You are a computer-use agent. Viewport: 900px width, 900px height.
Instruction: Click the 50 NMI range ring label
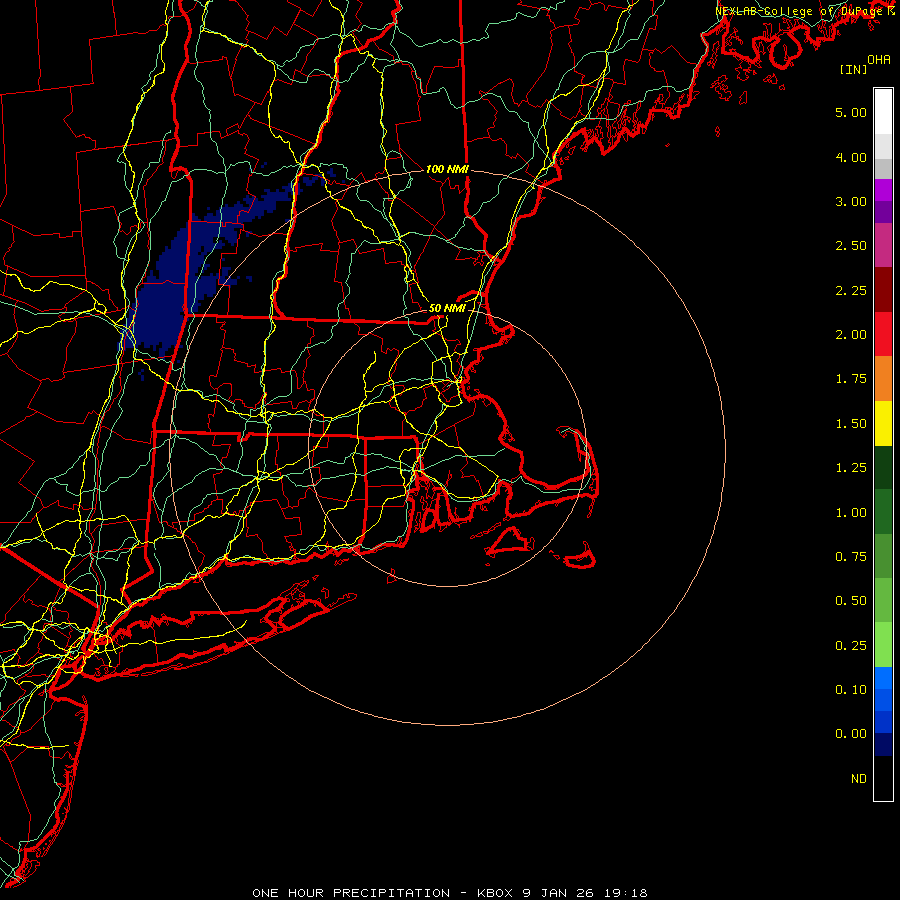447,308
